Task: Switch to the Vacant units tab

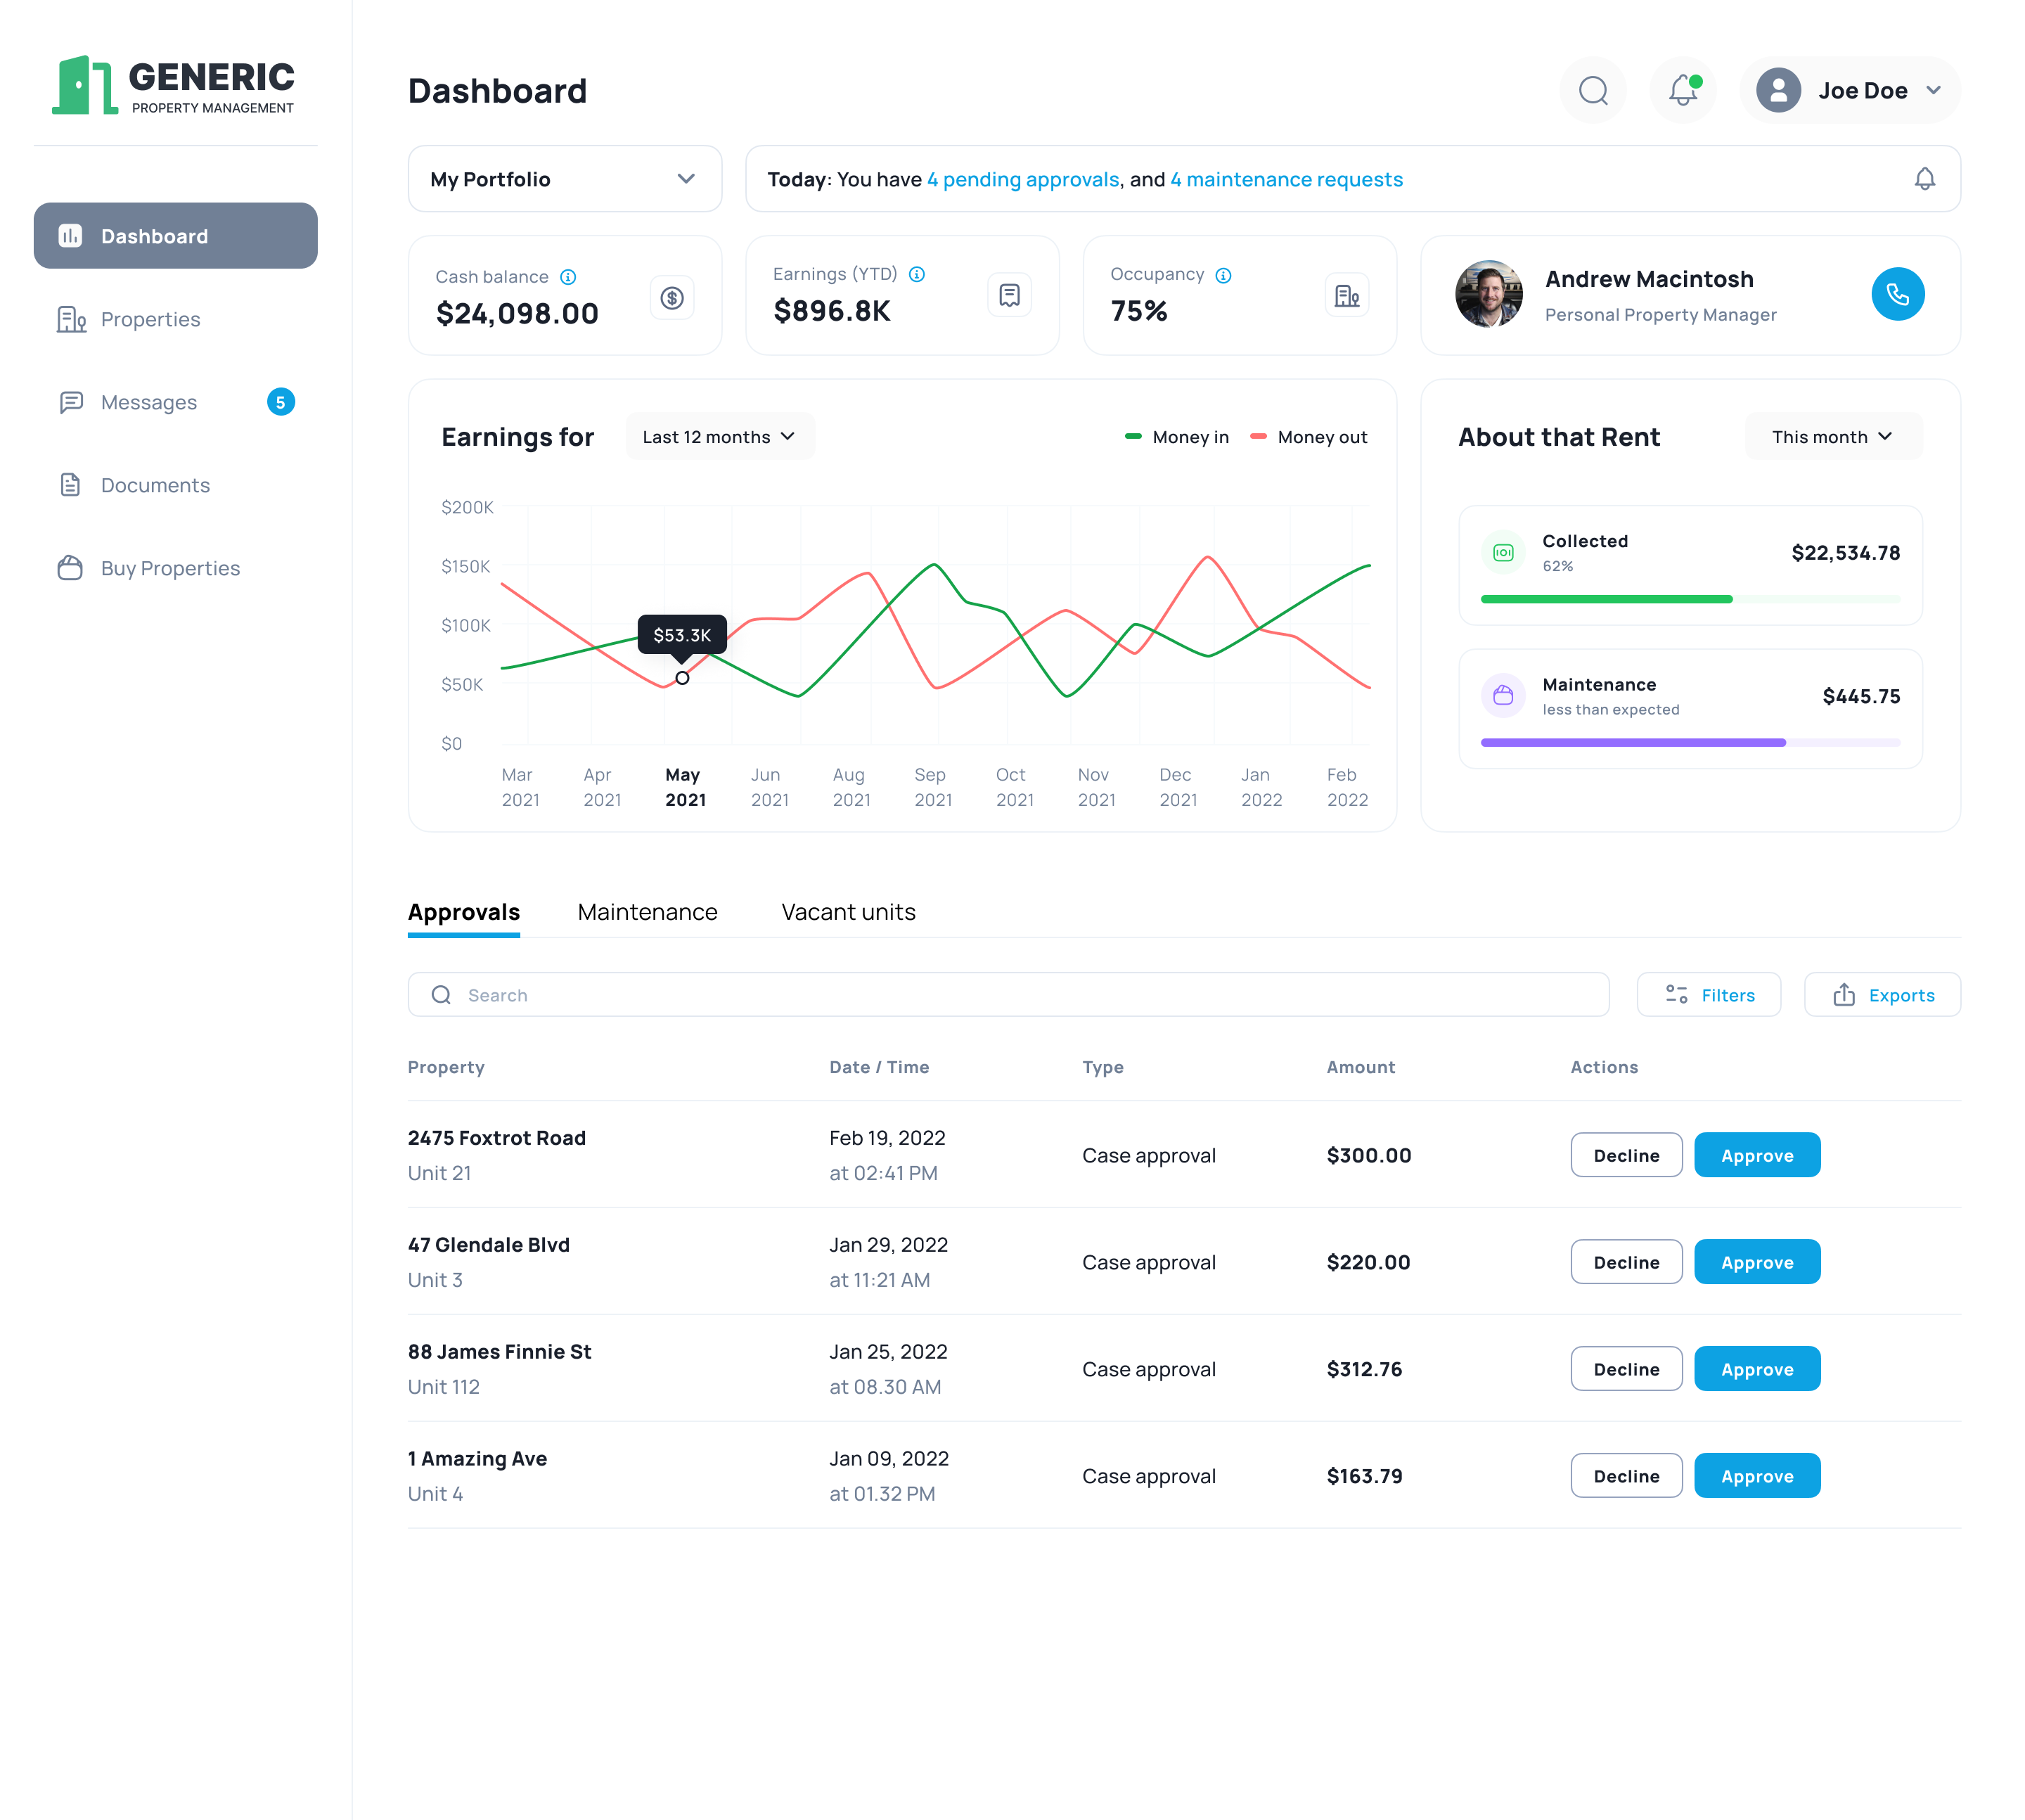Action: tap(847, 912)
